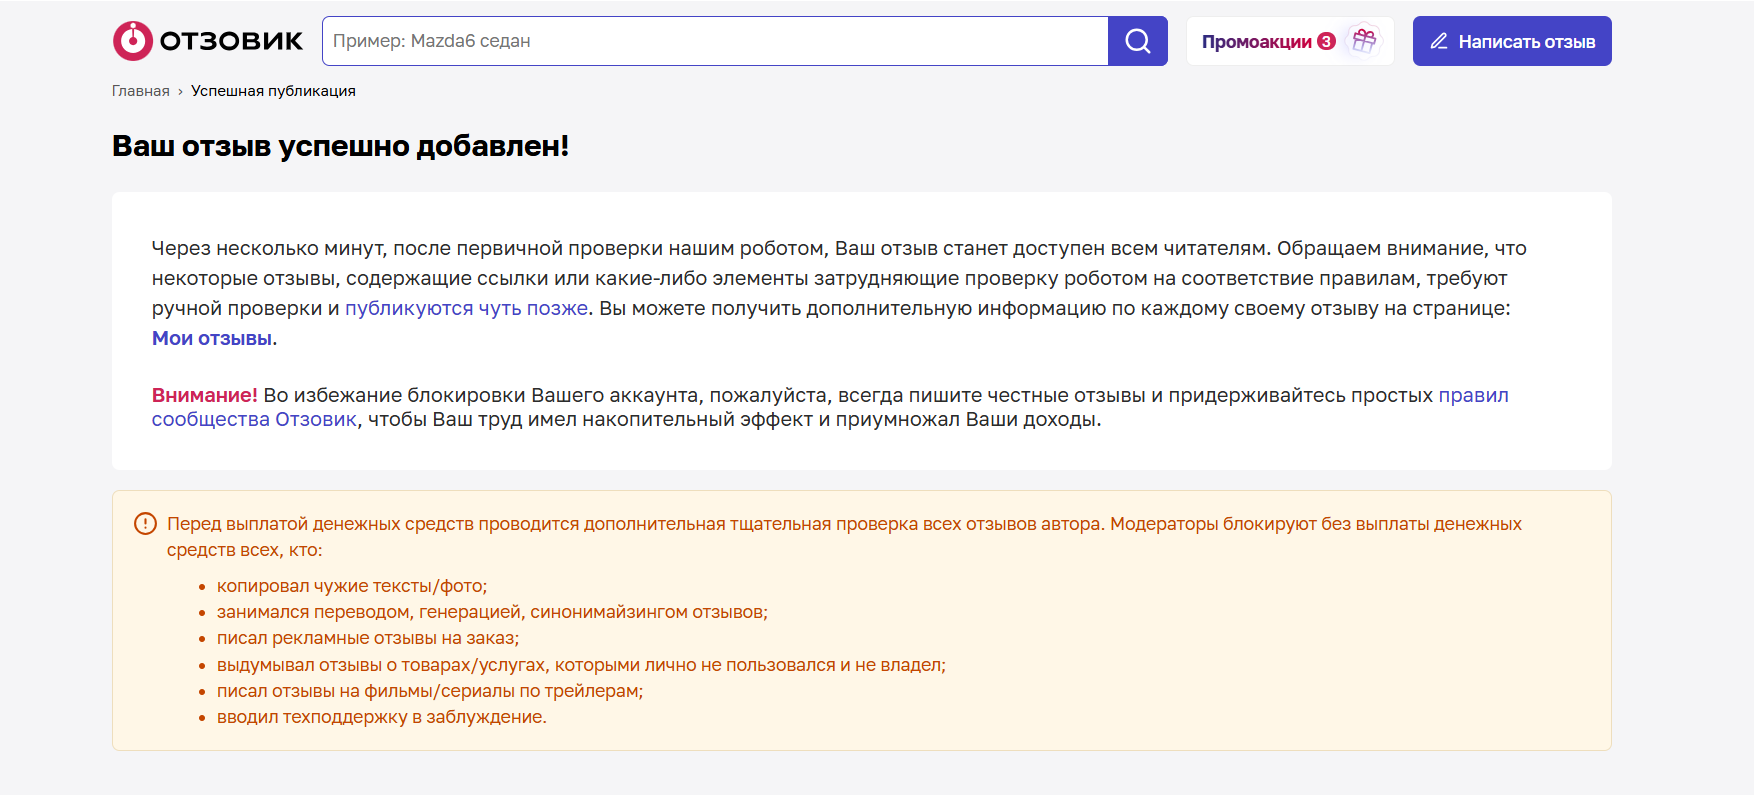Click the ОТЗОВИК wordmark text
The width and height of the screenshot is (1754, 795).
click(231, 41)
